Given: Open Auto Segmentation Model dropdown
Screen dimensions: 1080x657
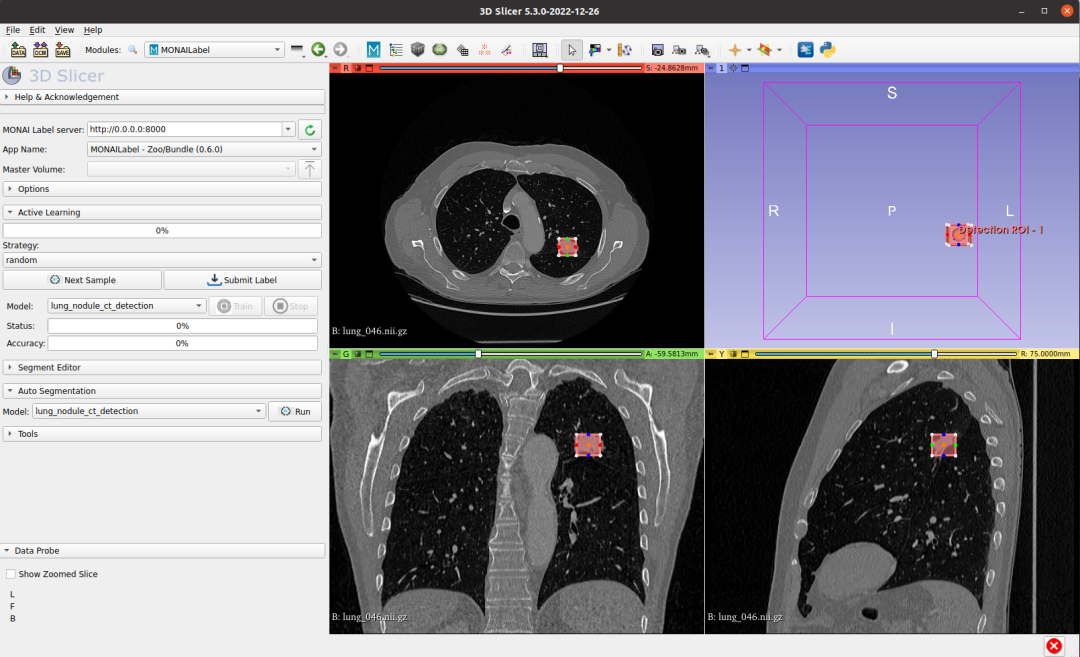Looking at the screenshot, I should point(148,411).
